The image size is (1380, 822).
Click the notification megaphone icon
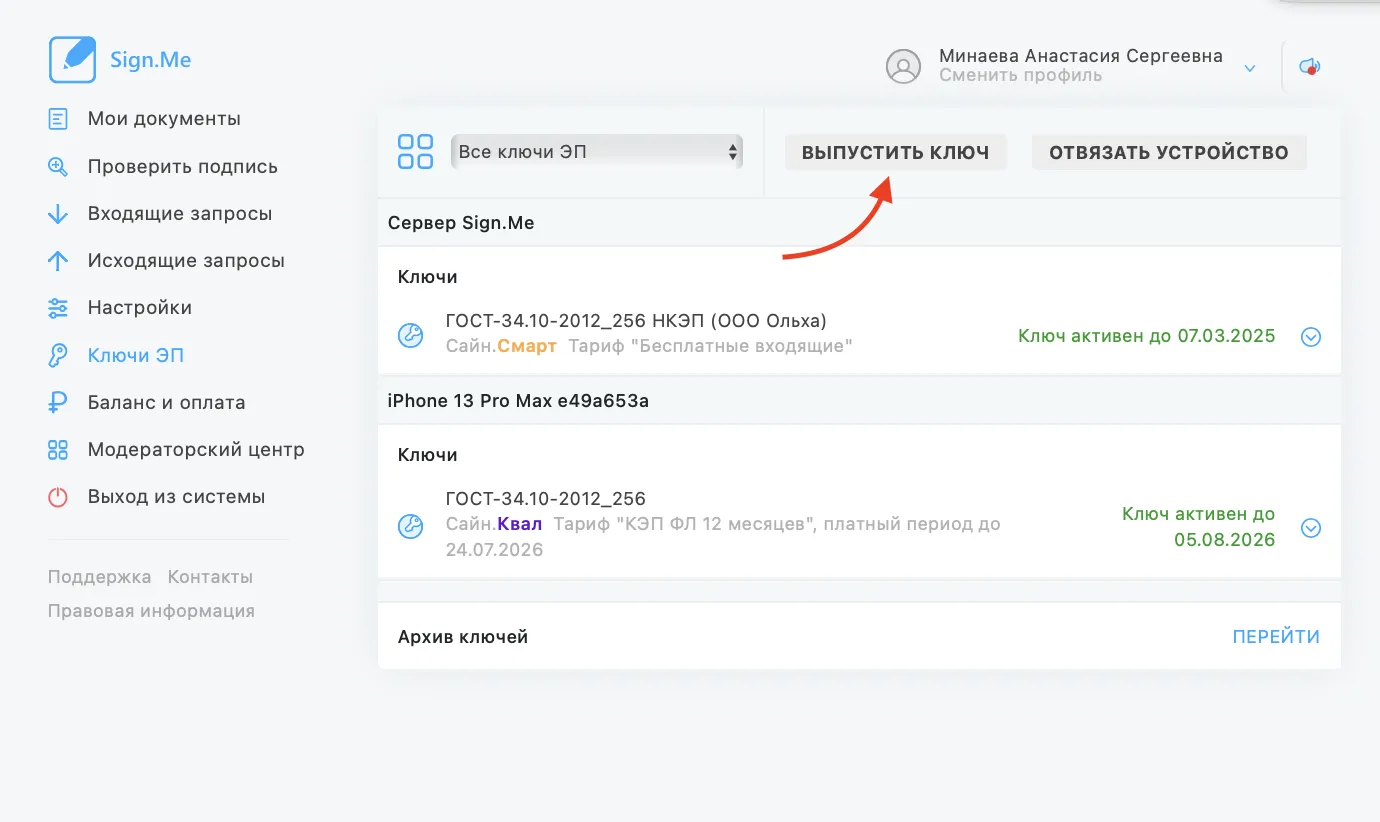click(x=1309, y=67)
